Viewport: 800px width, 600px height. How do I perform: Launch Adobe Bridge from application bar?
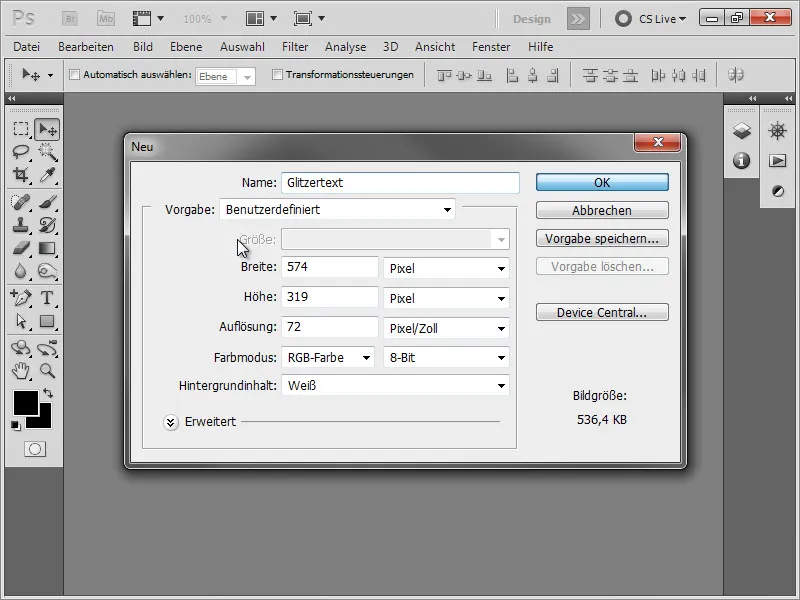[70, 19]
